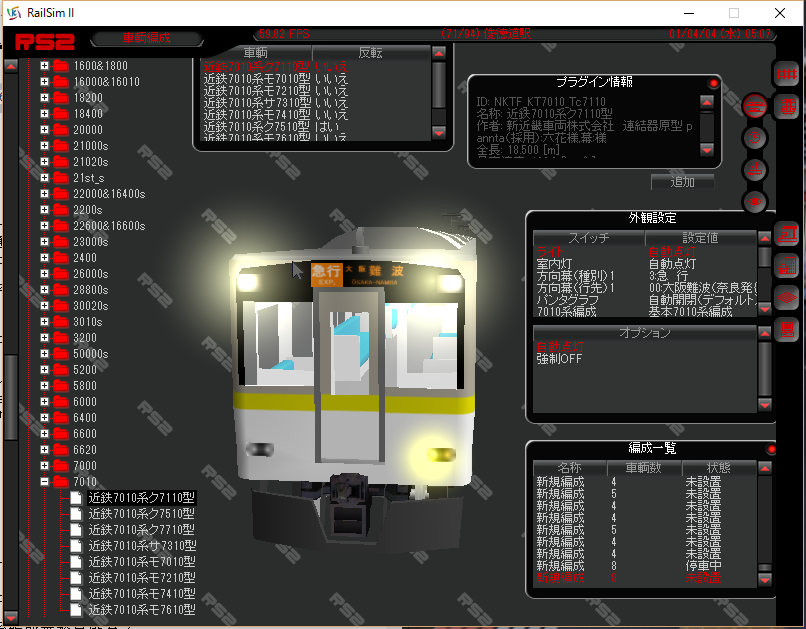
Task: Click the red dot on プラグイン情報 panel
Action: (713, 83)
